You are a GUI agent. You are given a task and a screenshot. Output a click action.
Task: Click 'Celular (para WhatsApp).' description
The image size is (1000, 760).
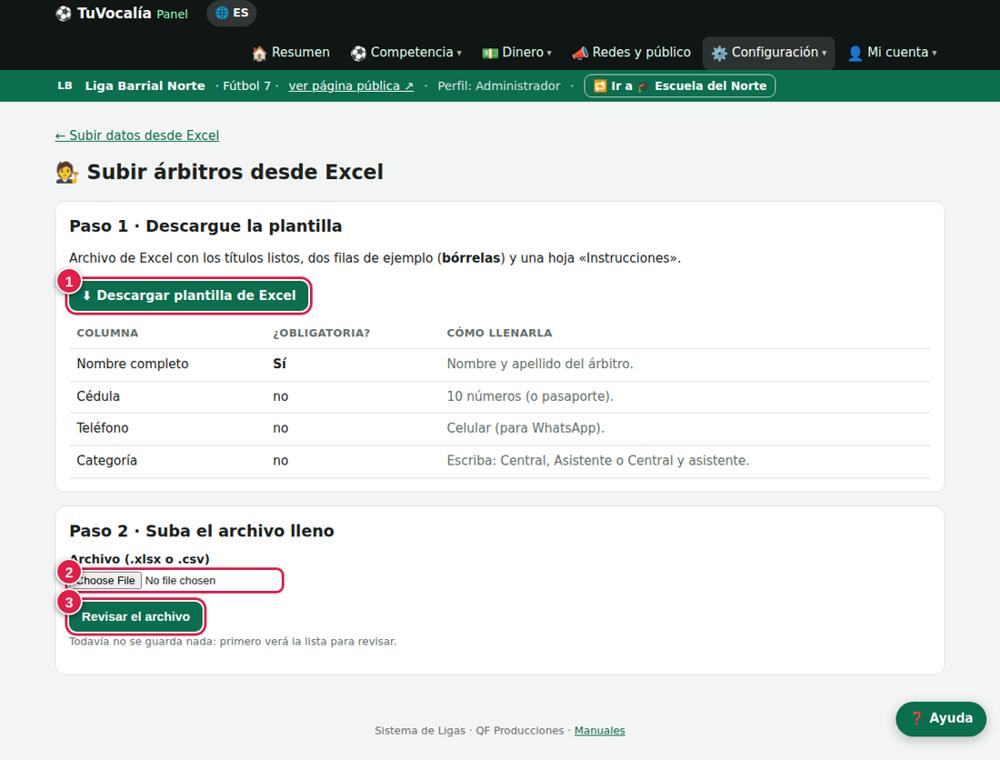[526, 428]
